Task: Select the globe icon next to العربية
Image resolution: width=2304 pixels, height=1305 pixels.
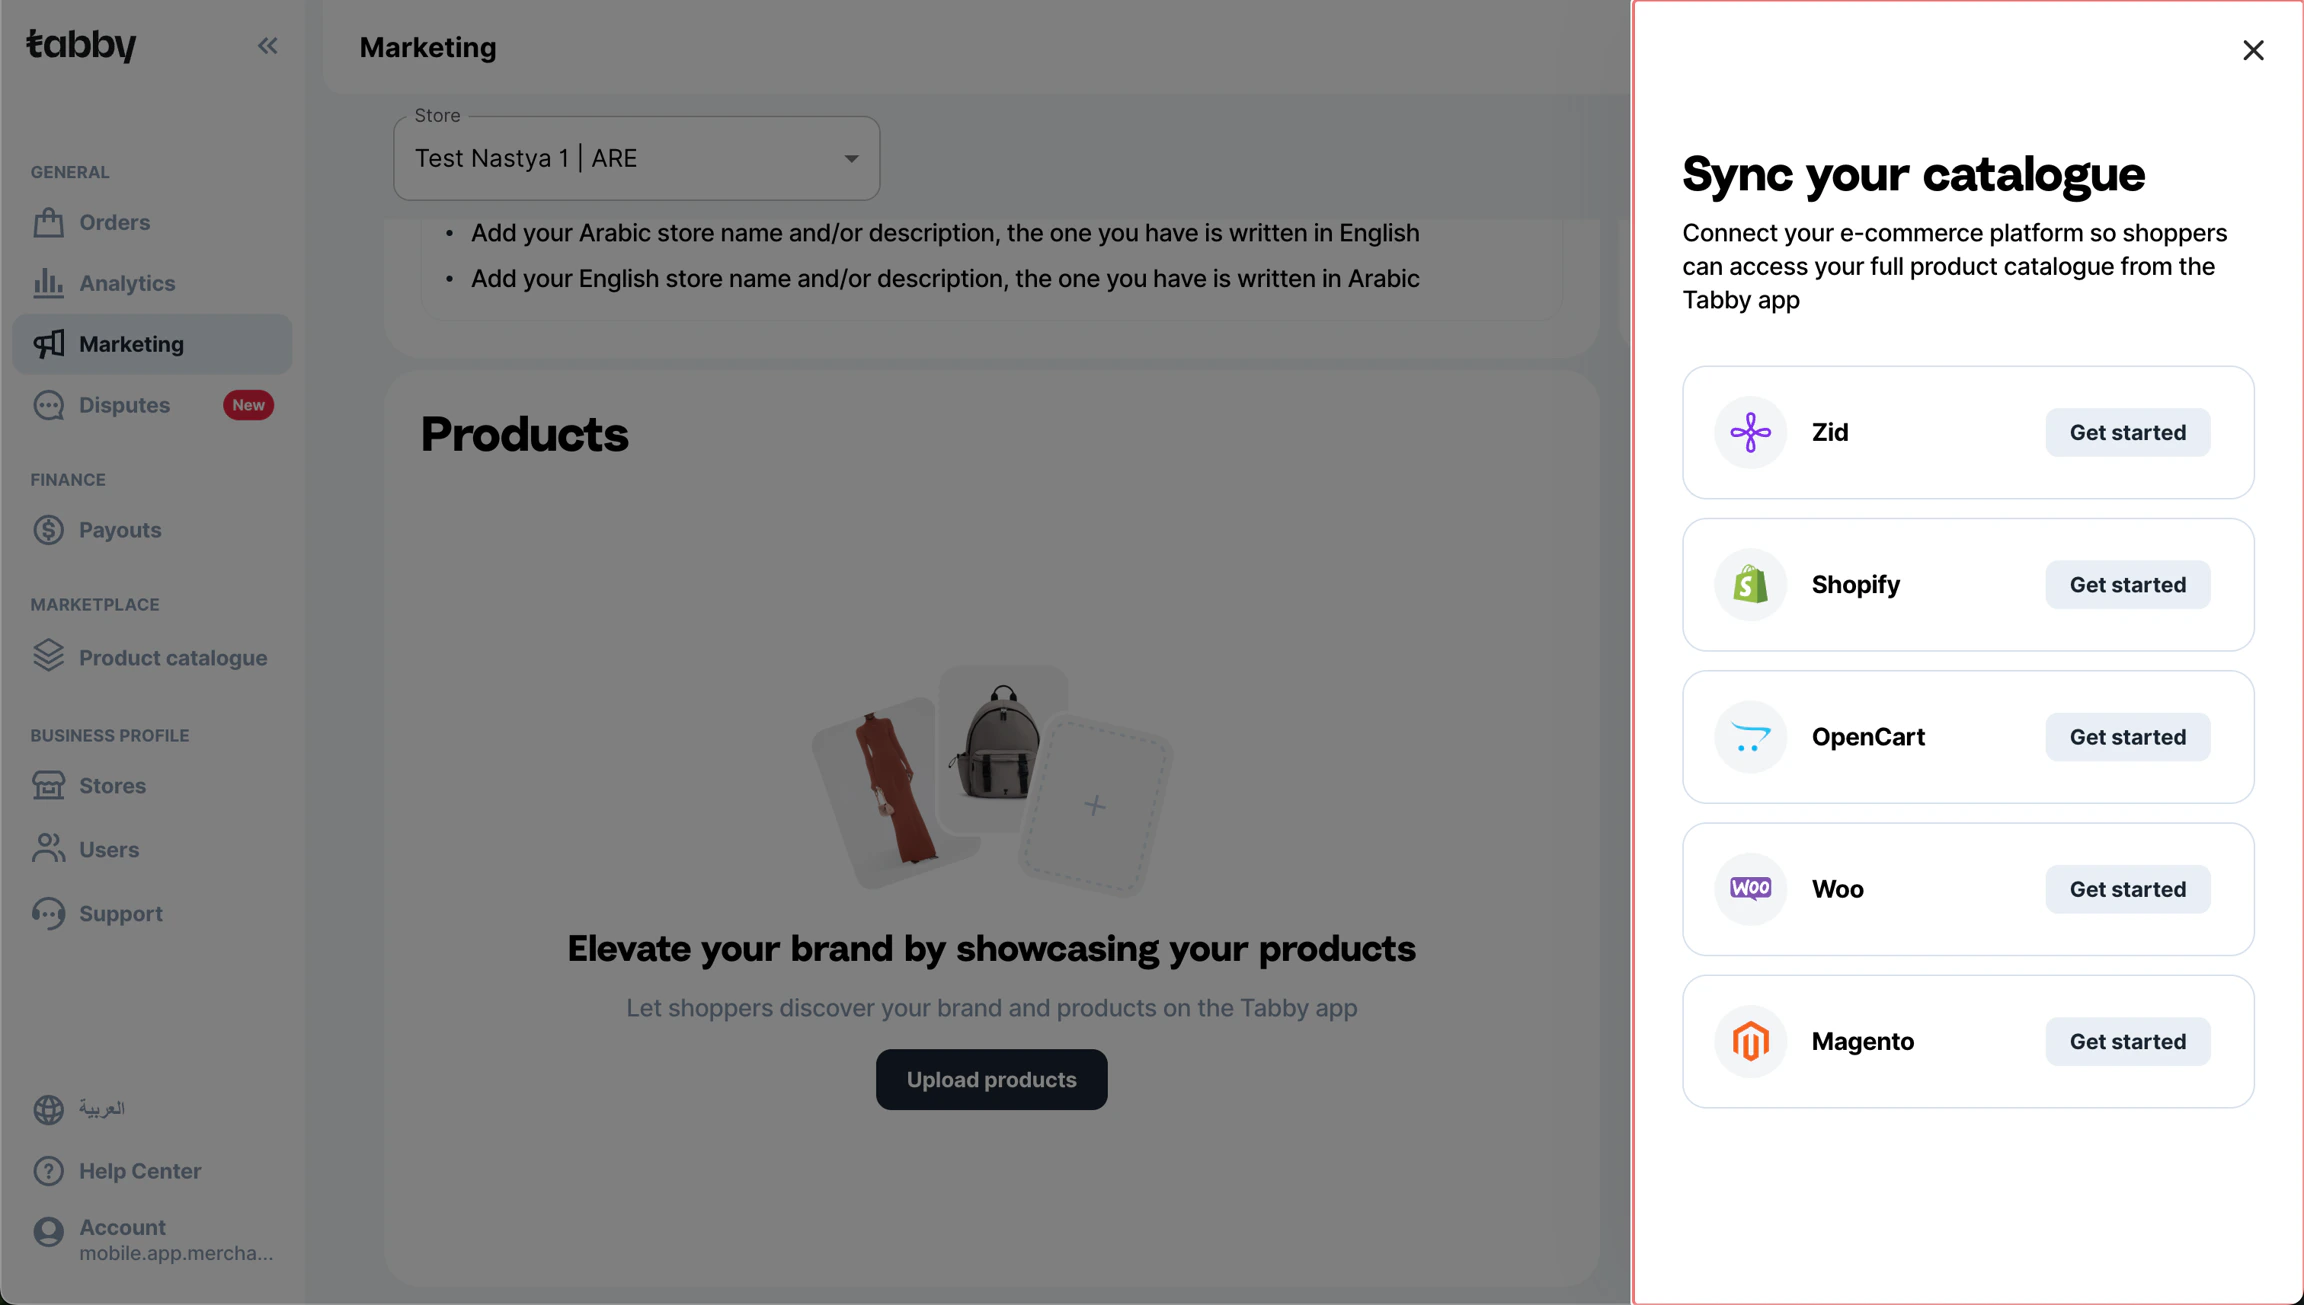Action: [x=48, y=1110]
